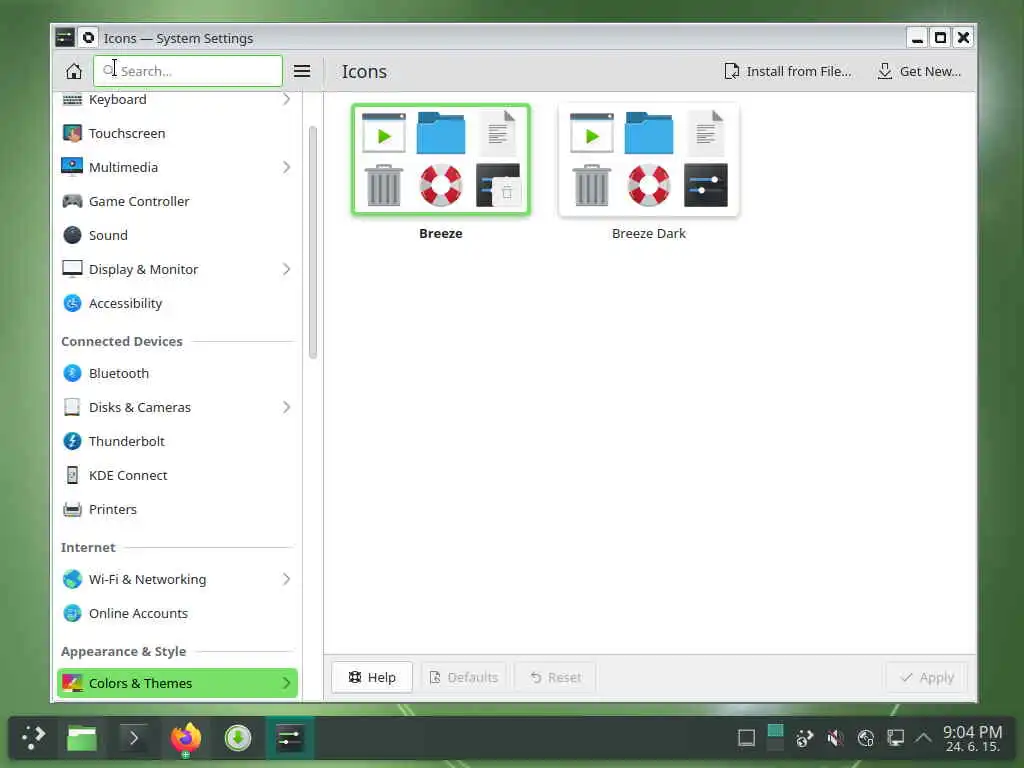
Task: Open Sound settings
Action: tap(177, 235)
